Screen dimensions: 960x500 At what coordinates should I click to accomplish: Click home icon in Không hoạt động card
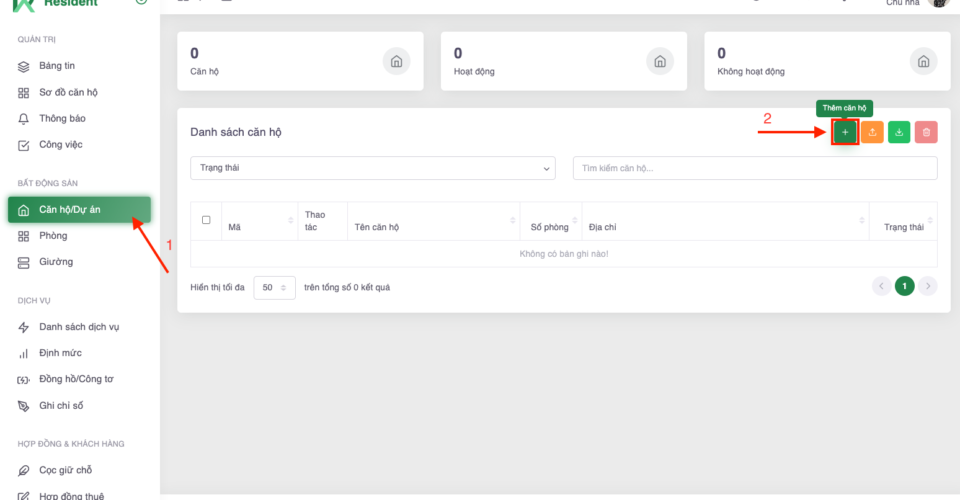[x=923, y=61]
